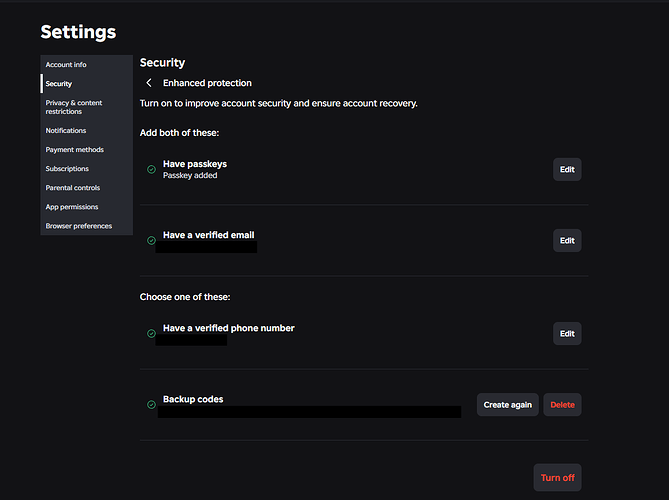Screen dimensions: 669x500
Task: Open Payment methods section
Action: [x=87, y=150]
